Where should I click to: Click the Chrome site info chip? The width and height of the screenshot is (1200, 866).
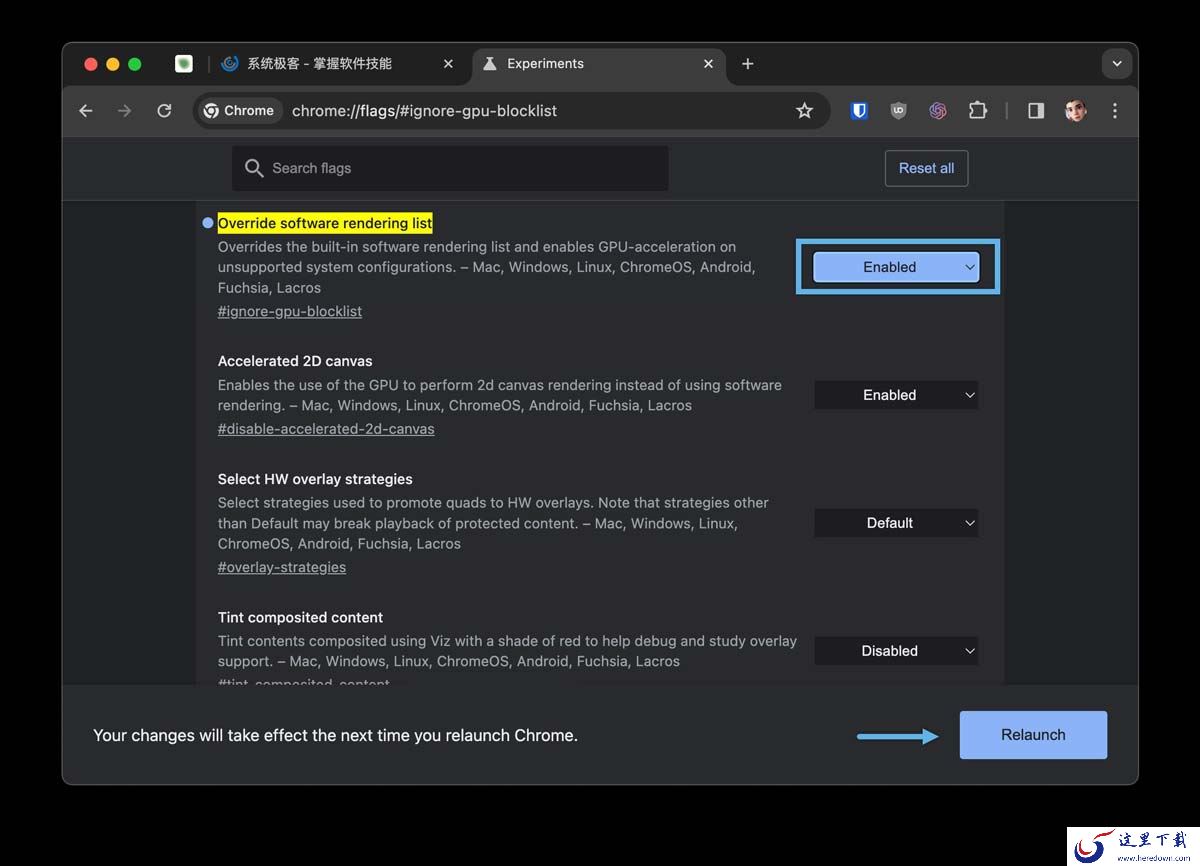239,111
